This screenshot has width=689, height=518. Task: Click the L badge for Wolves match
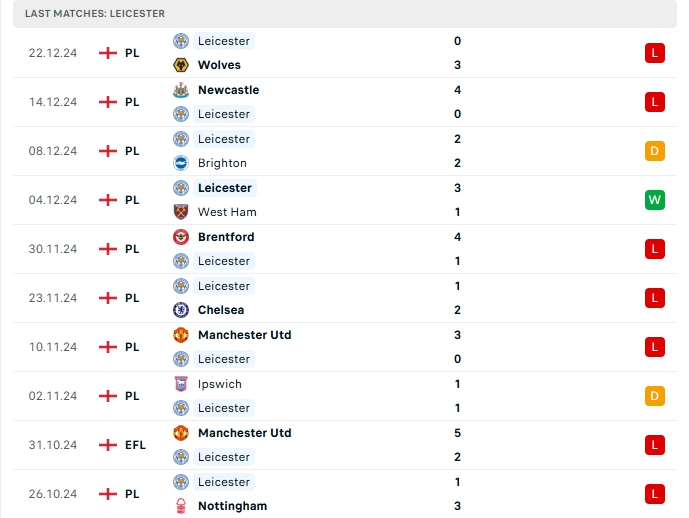click(655, 53)
